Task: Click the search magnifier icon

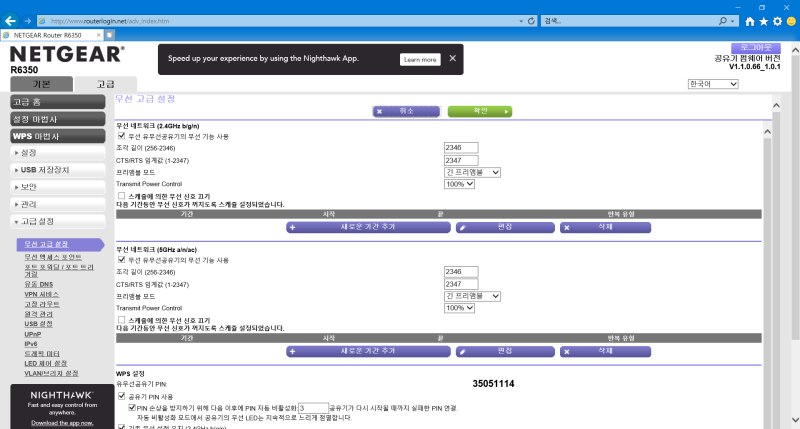Action: pyautogui.click(x=722, y=21)
